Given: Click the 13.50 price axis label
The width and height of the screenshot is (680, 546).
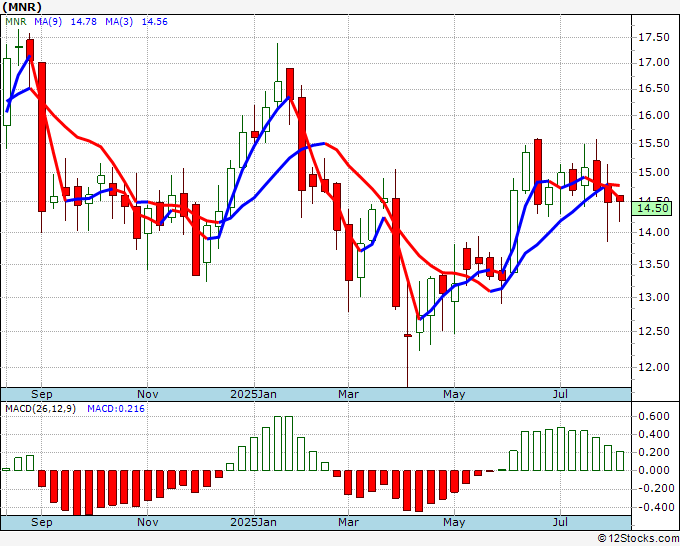Looking at the screenshot, I should click(654, 265).
